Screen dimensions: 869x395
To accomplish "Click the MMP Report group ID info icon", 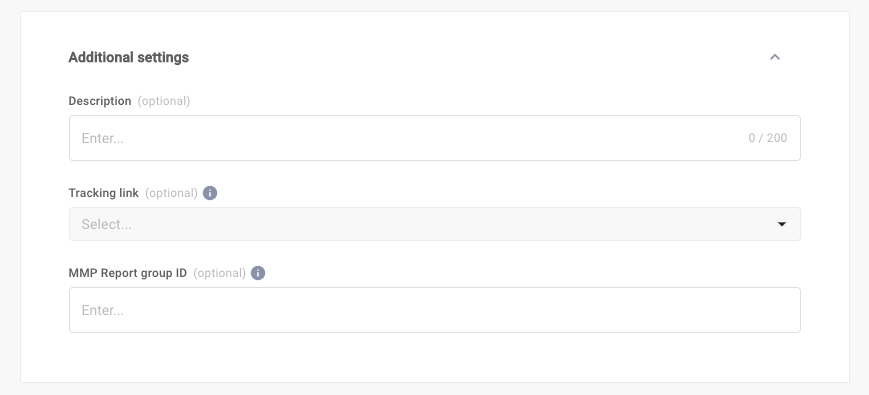I will pos(258,273).
